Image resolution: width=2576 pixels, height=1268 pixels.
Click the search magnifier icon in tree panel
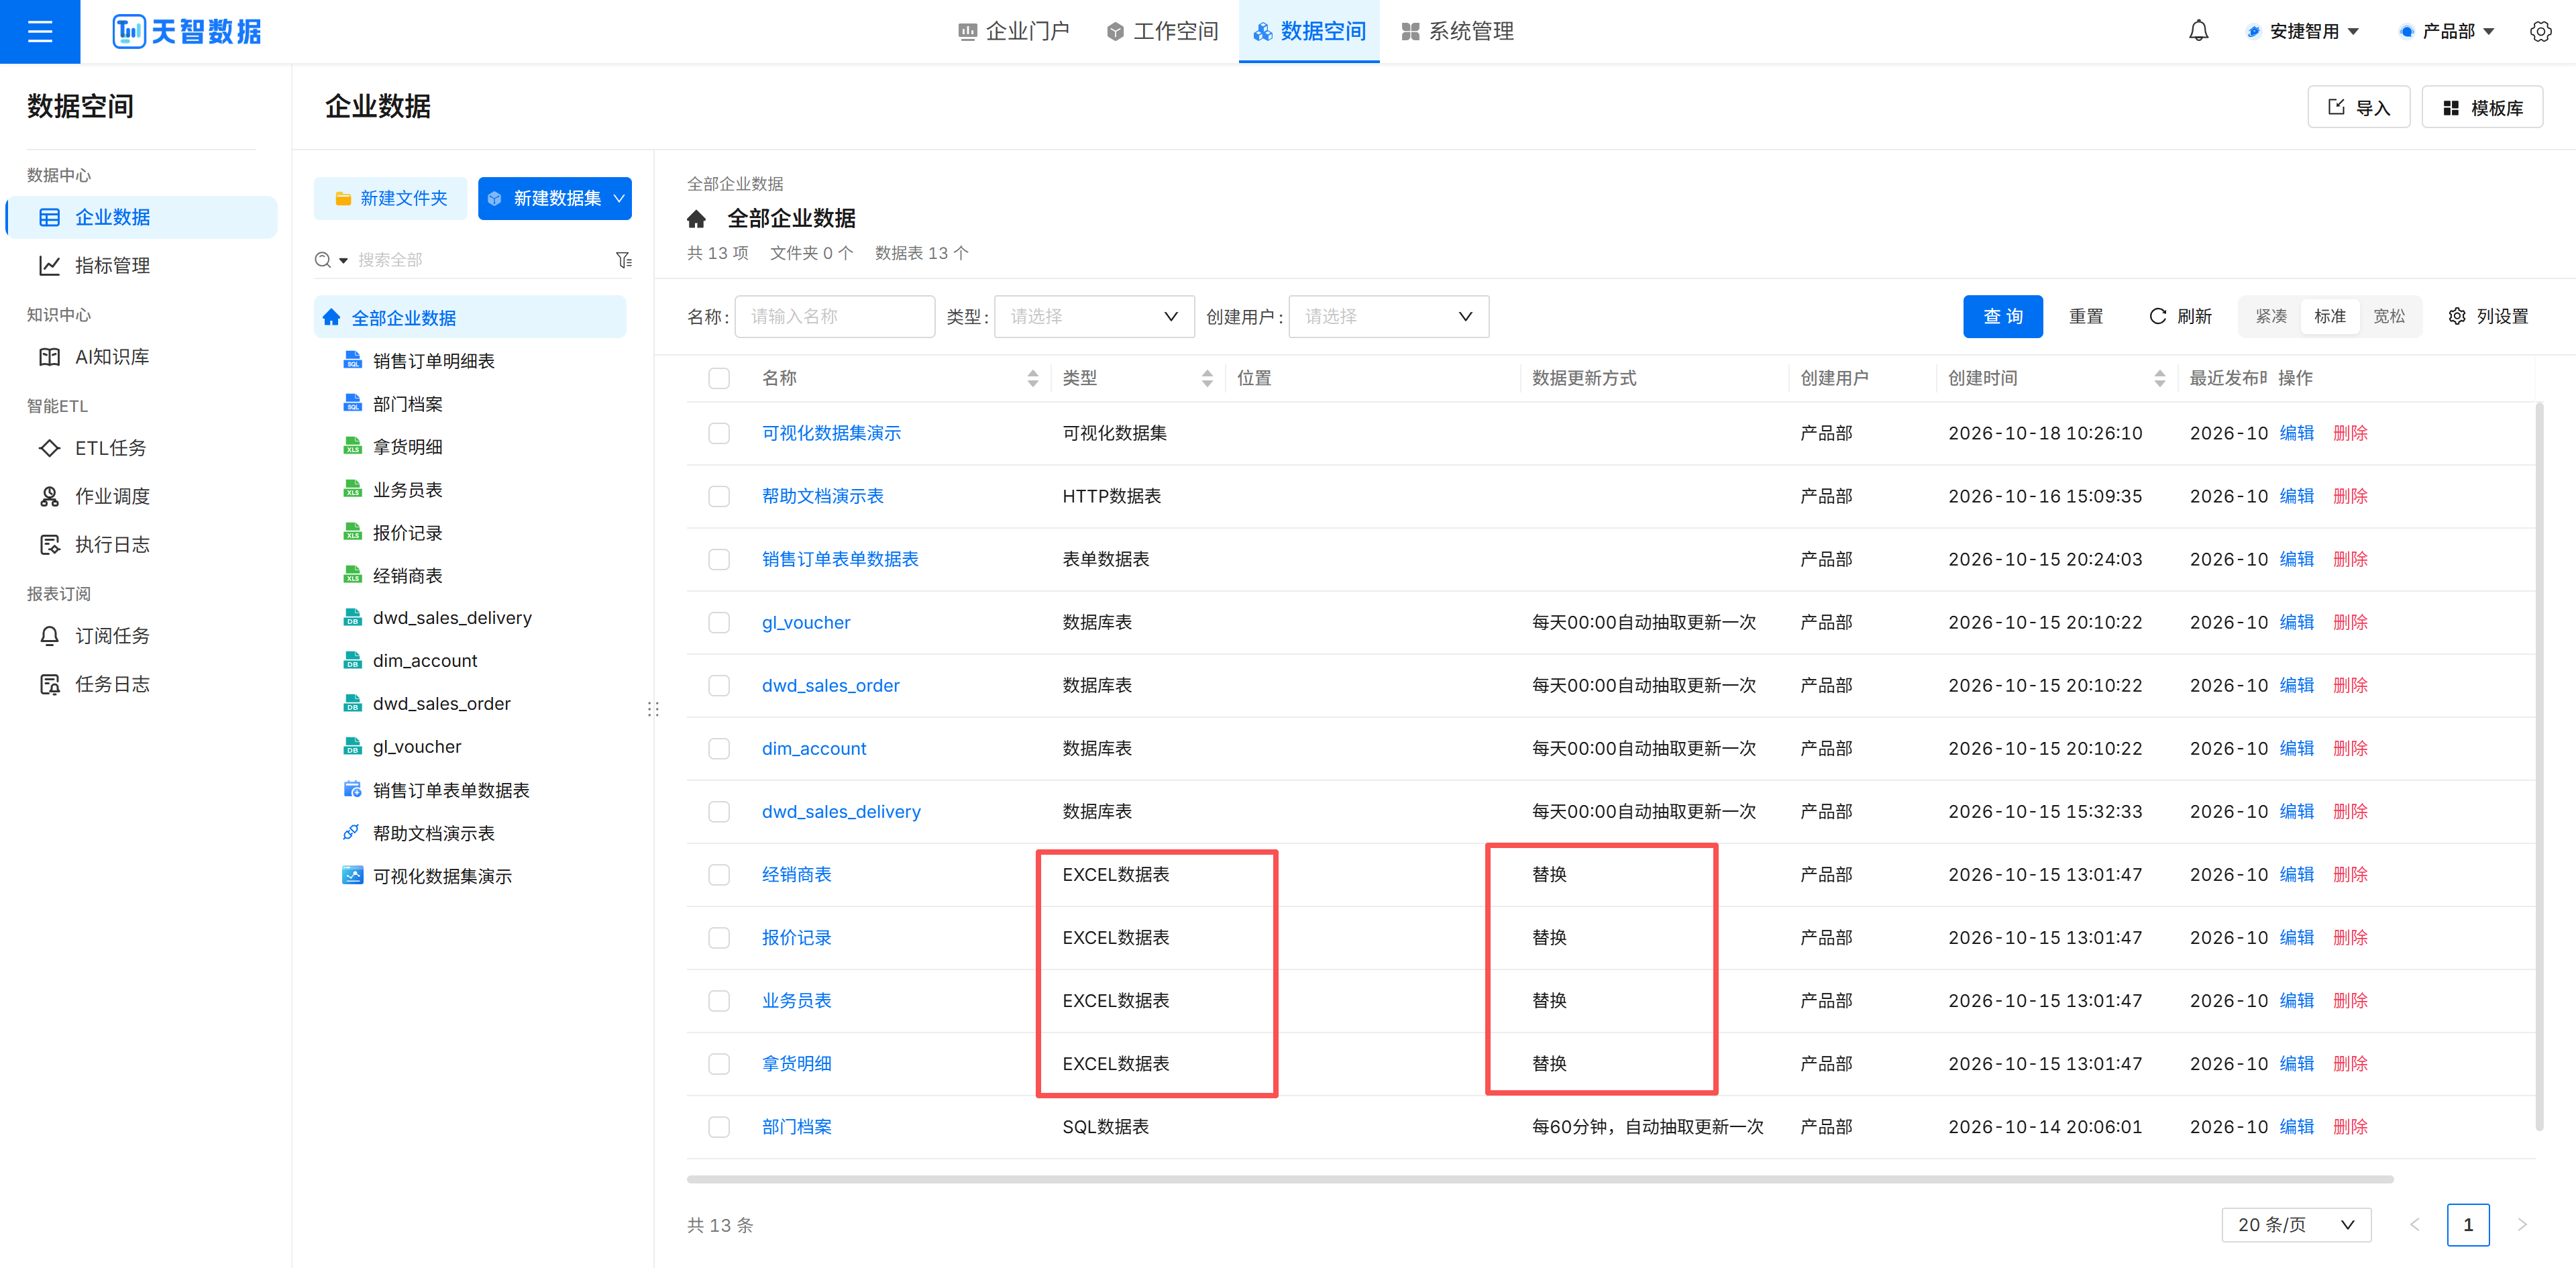323,260
